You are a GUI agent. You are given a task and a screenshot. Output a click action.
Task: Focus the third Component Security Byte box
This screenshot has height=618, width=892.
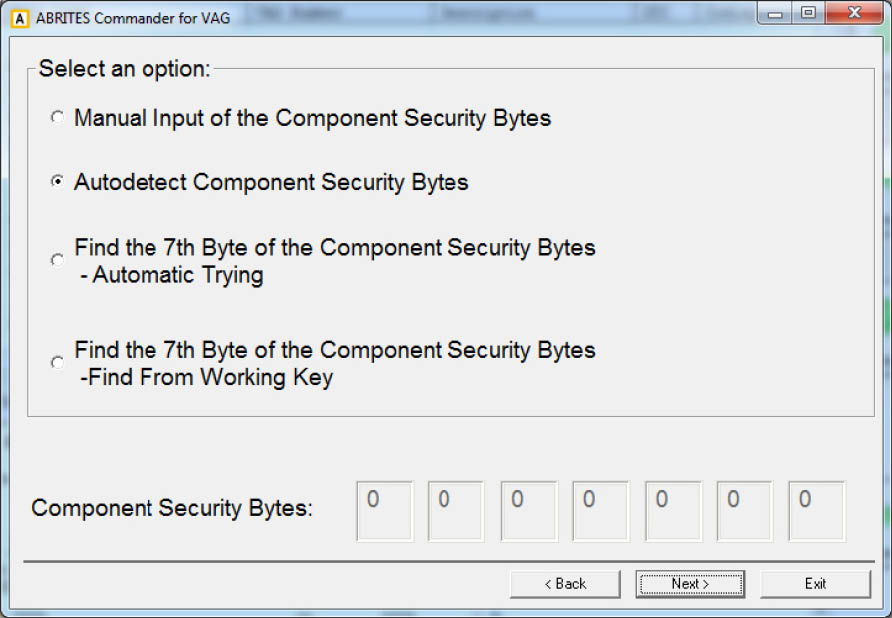pos(528,510)
